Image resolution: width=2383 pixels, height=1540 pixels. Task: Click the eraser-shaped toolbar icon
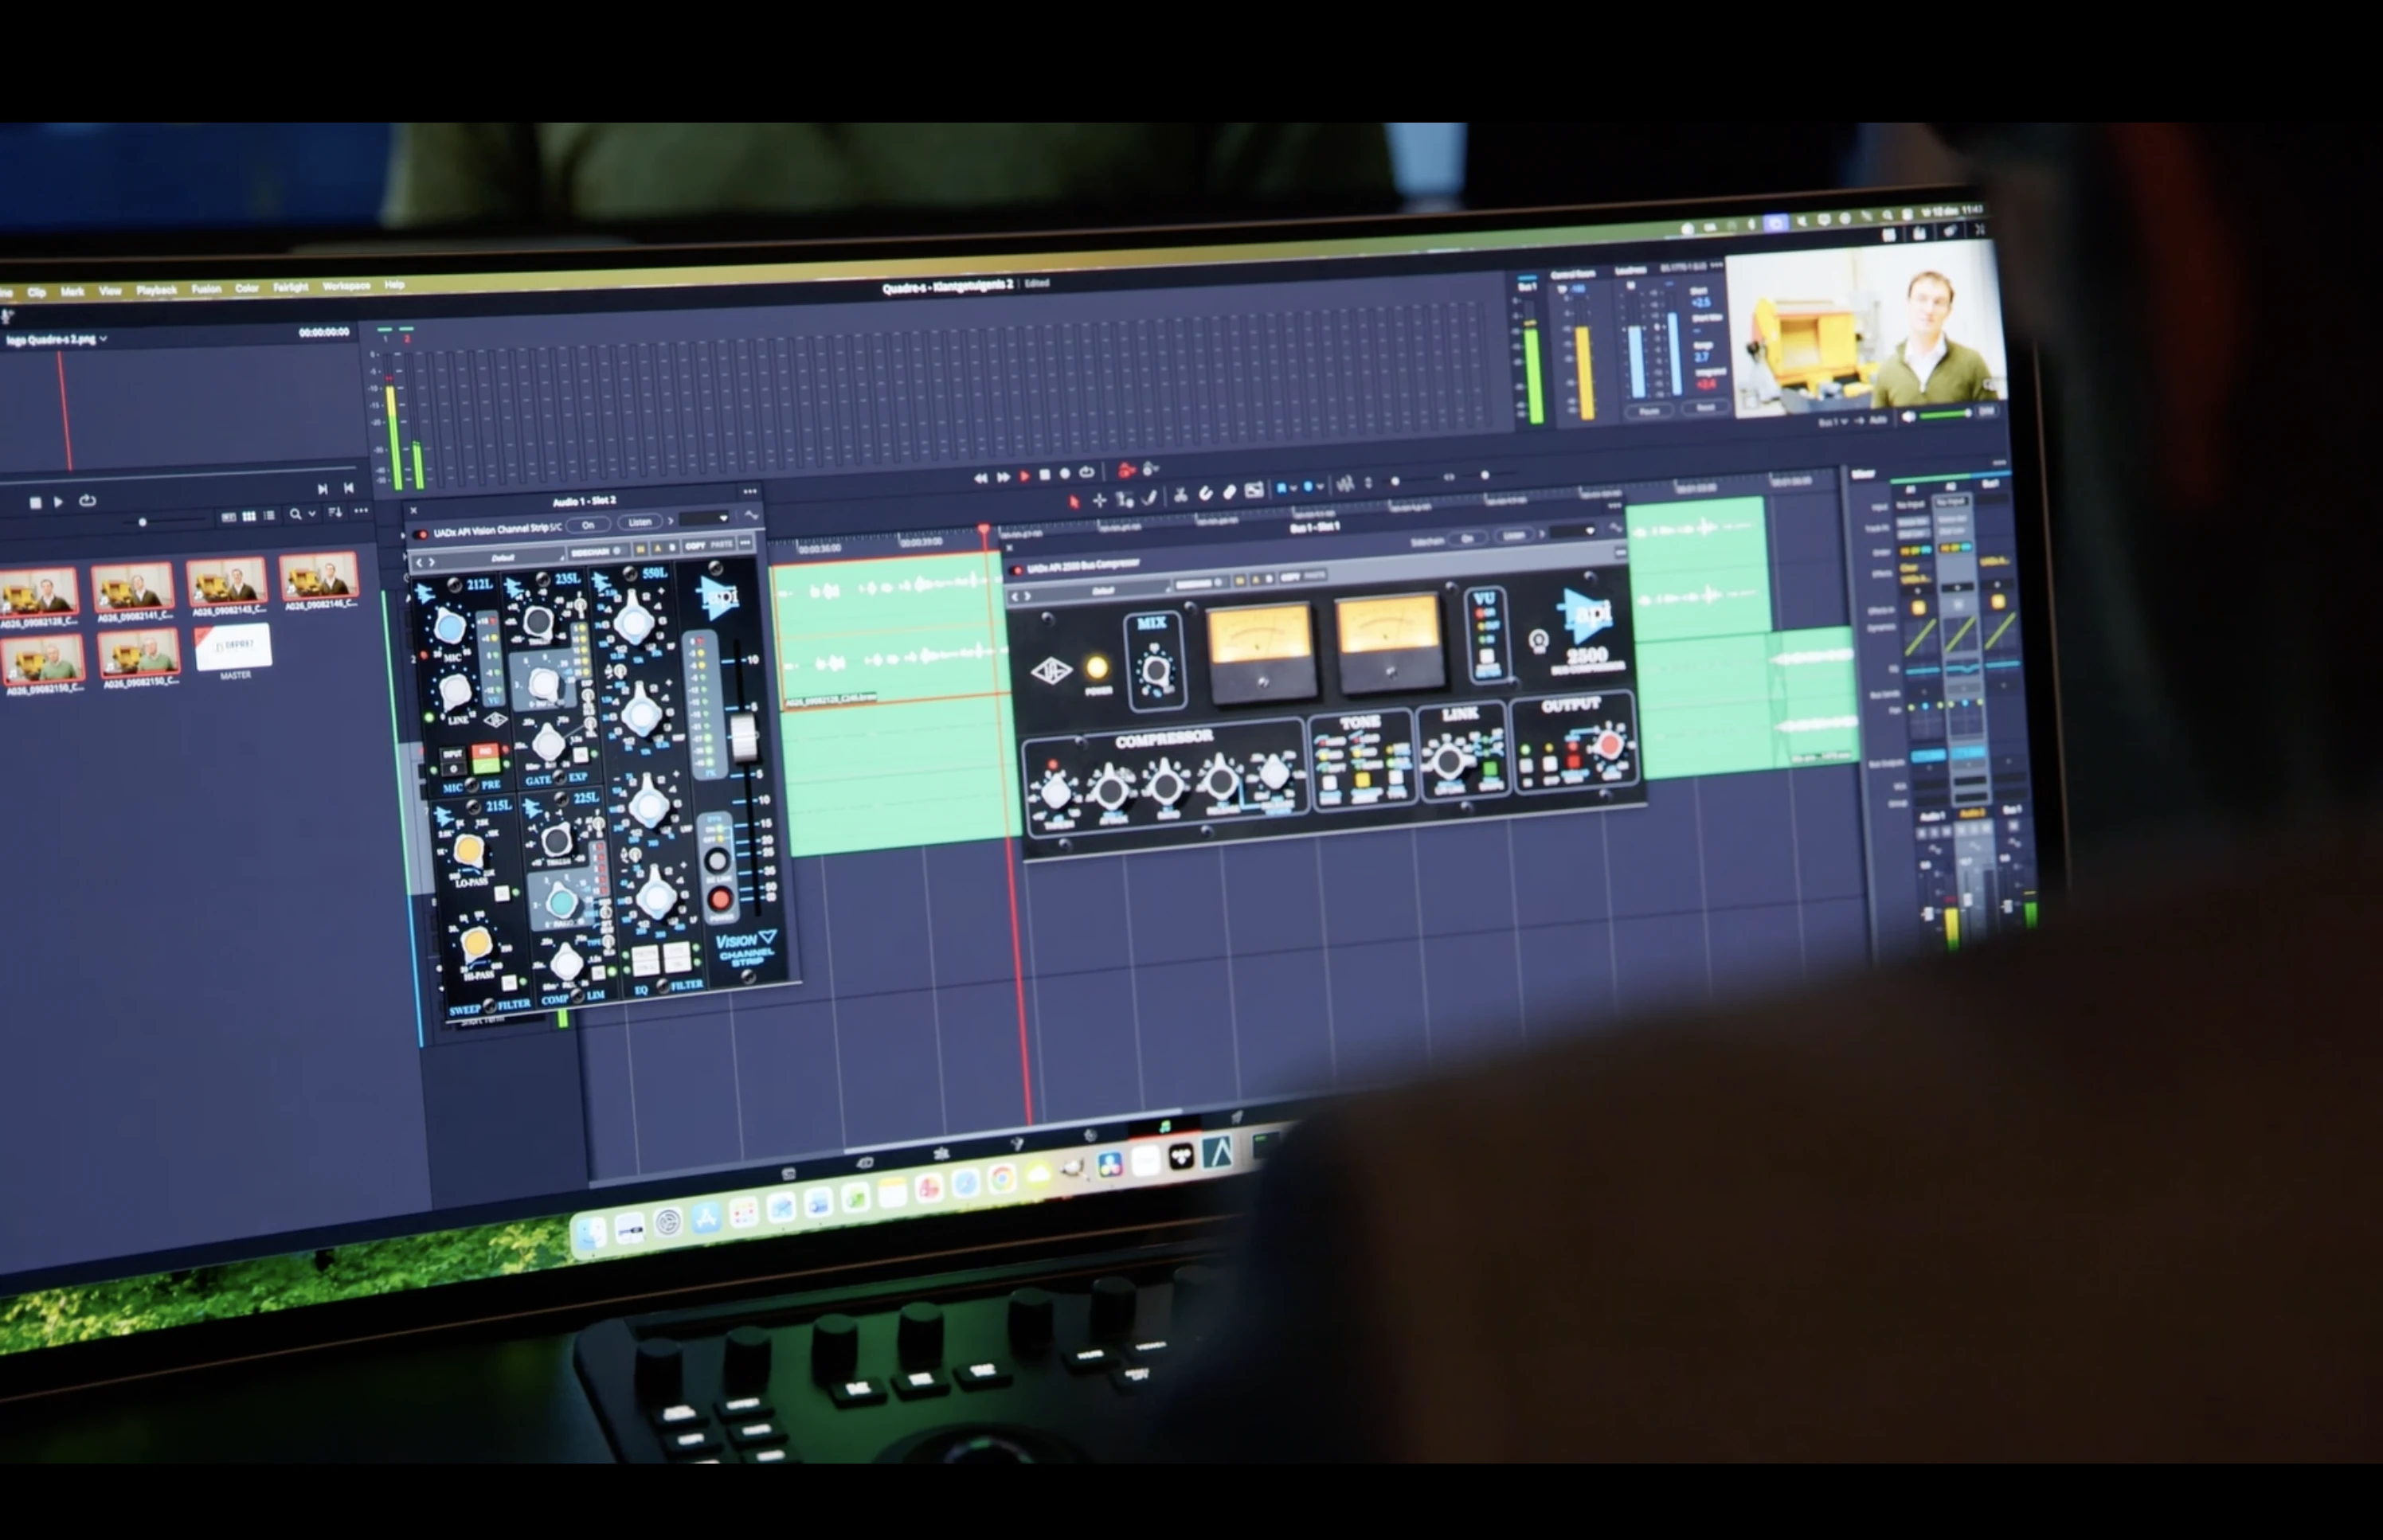coord(1229,492)
